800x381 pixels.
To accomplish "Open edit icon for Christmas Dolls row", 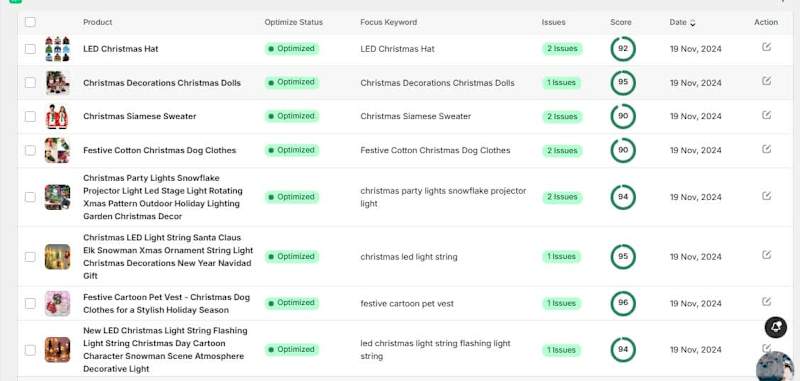I will [x=766, y=81].
